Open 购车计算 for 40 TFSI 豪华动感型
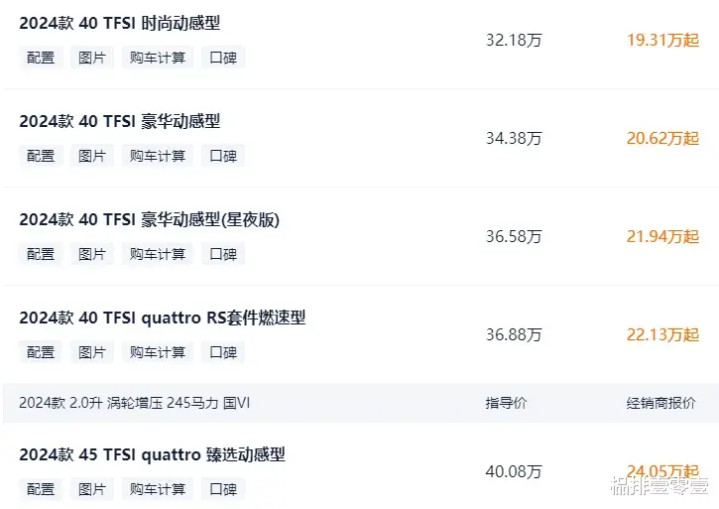 click(158, 155)
